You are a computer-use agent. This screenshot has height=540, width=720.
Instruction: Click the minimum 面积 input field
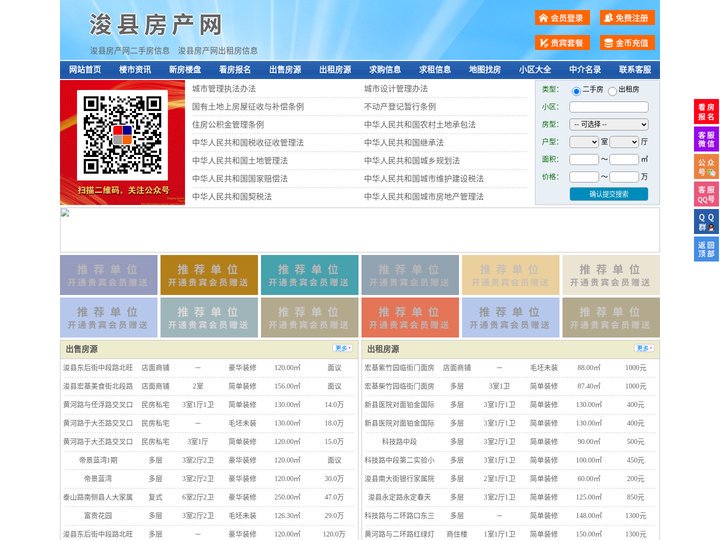[584, 159]
